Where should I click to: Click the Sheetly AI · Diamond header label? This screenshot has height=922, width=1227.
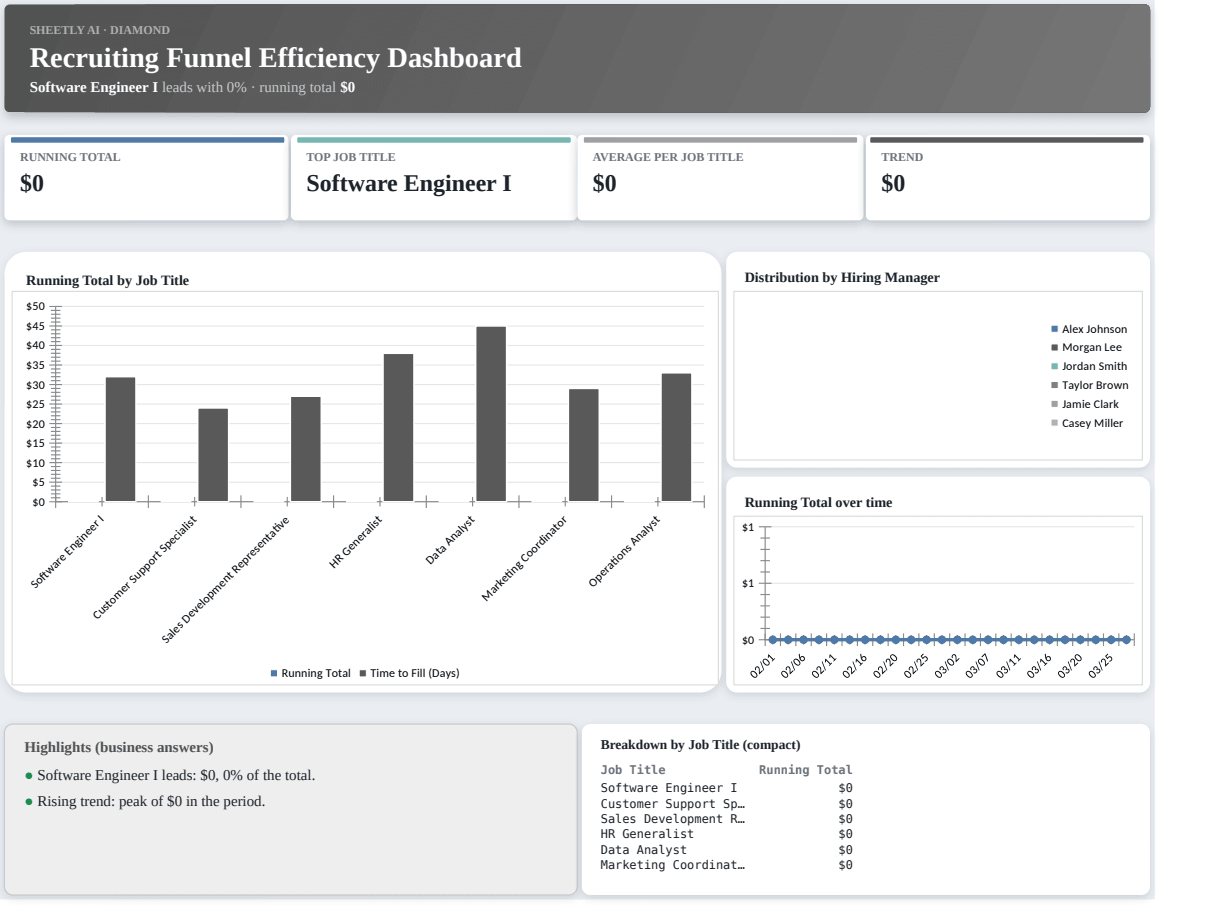click(x=100, y=30)
